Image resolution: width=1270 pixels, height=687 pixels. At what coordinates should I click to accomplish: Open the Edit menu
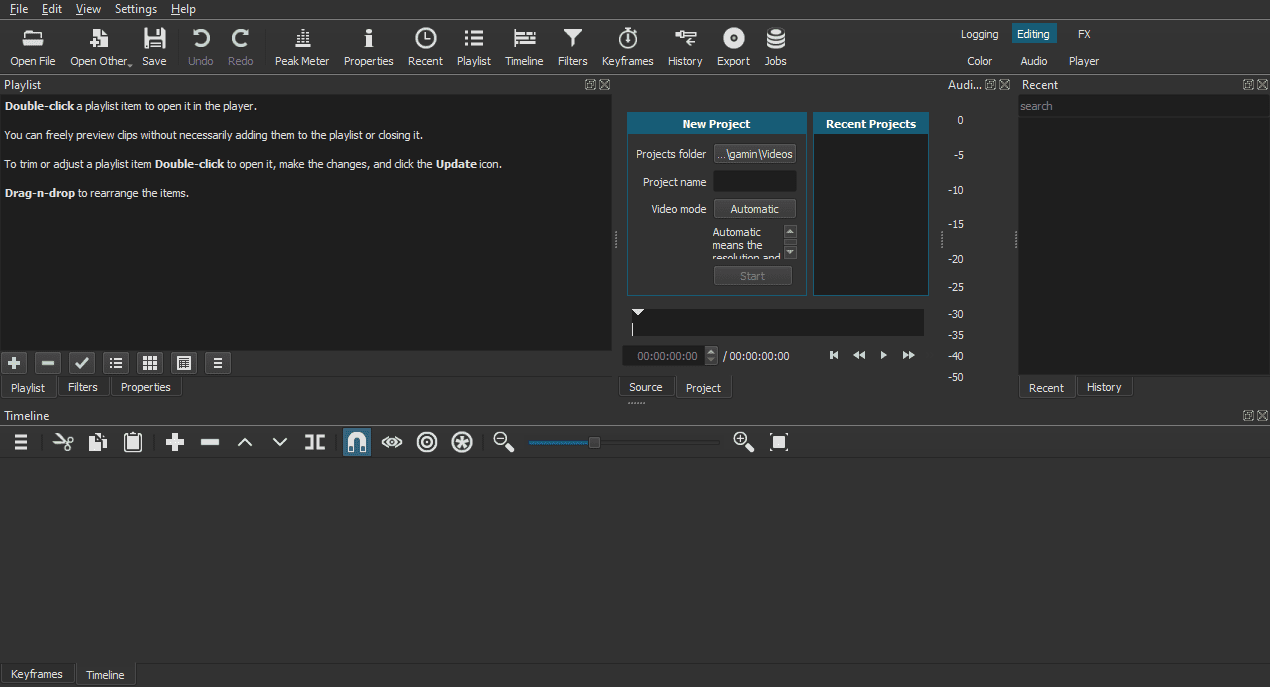pyautogui.click(x=52, y=9)
